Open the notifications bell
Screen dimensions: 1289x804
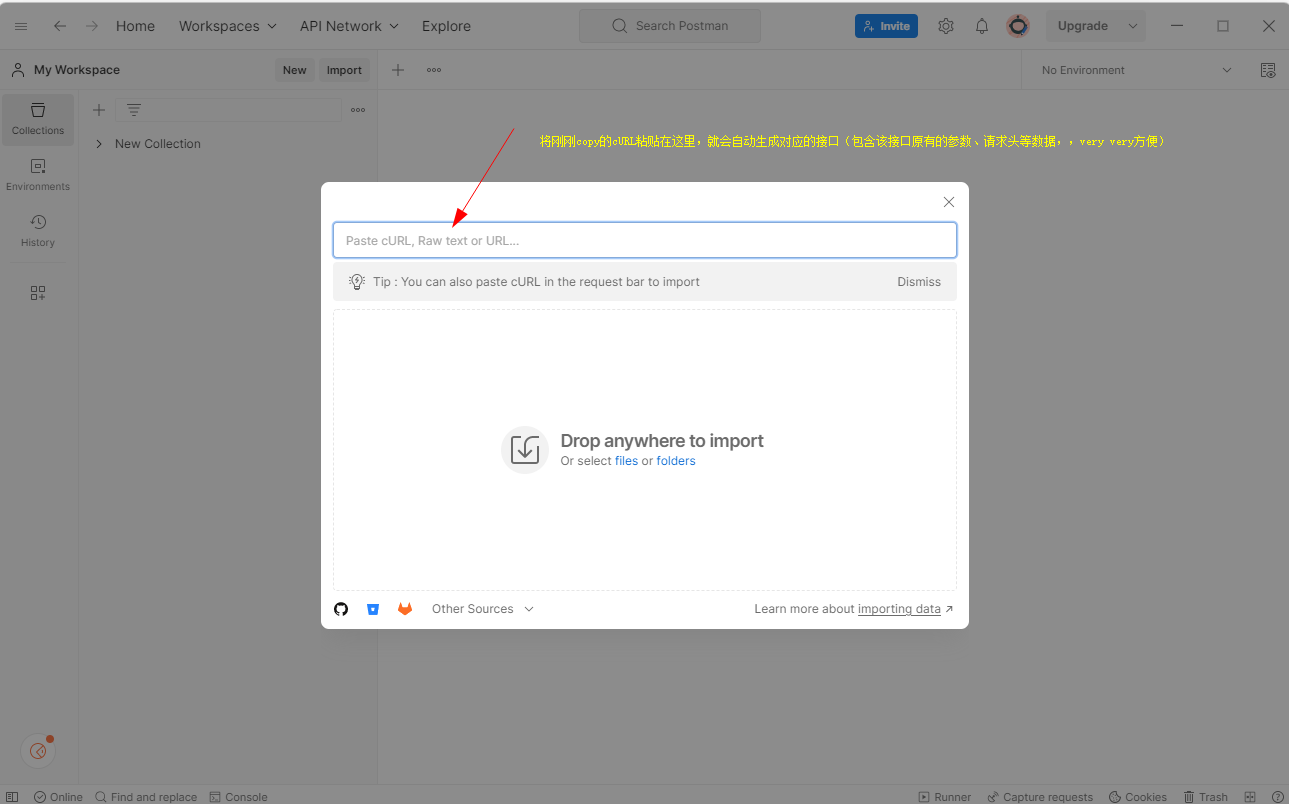(x=982, y=26)
